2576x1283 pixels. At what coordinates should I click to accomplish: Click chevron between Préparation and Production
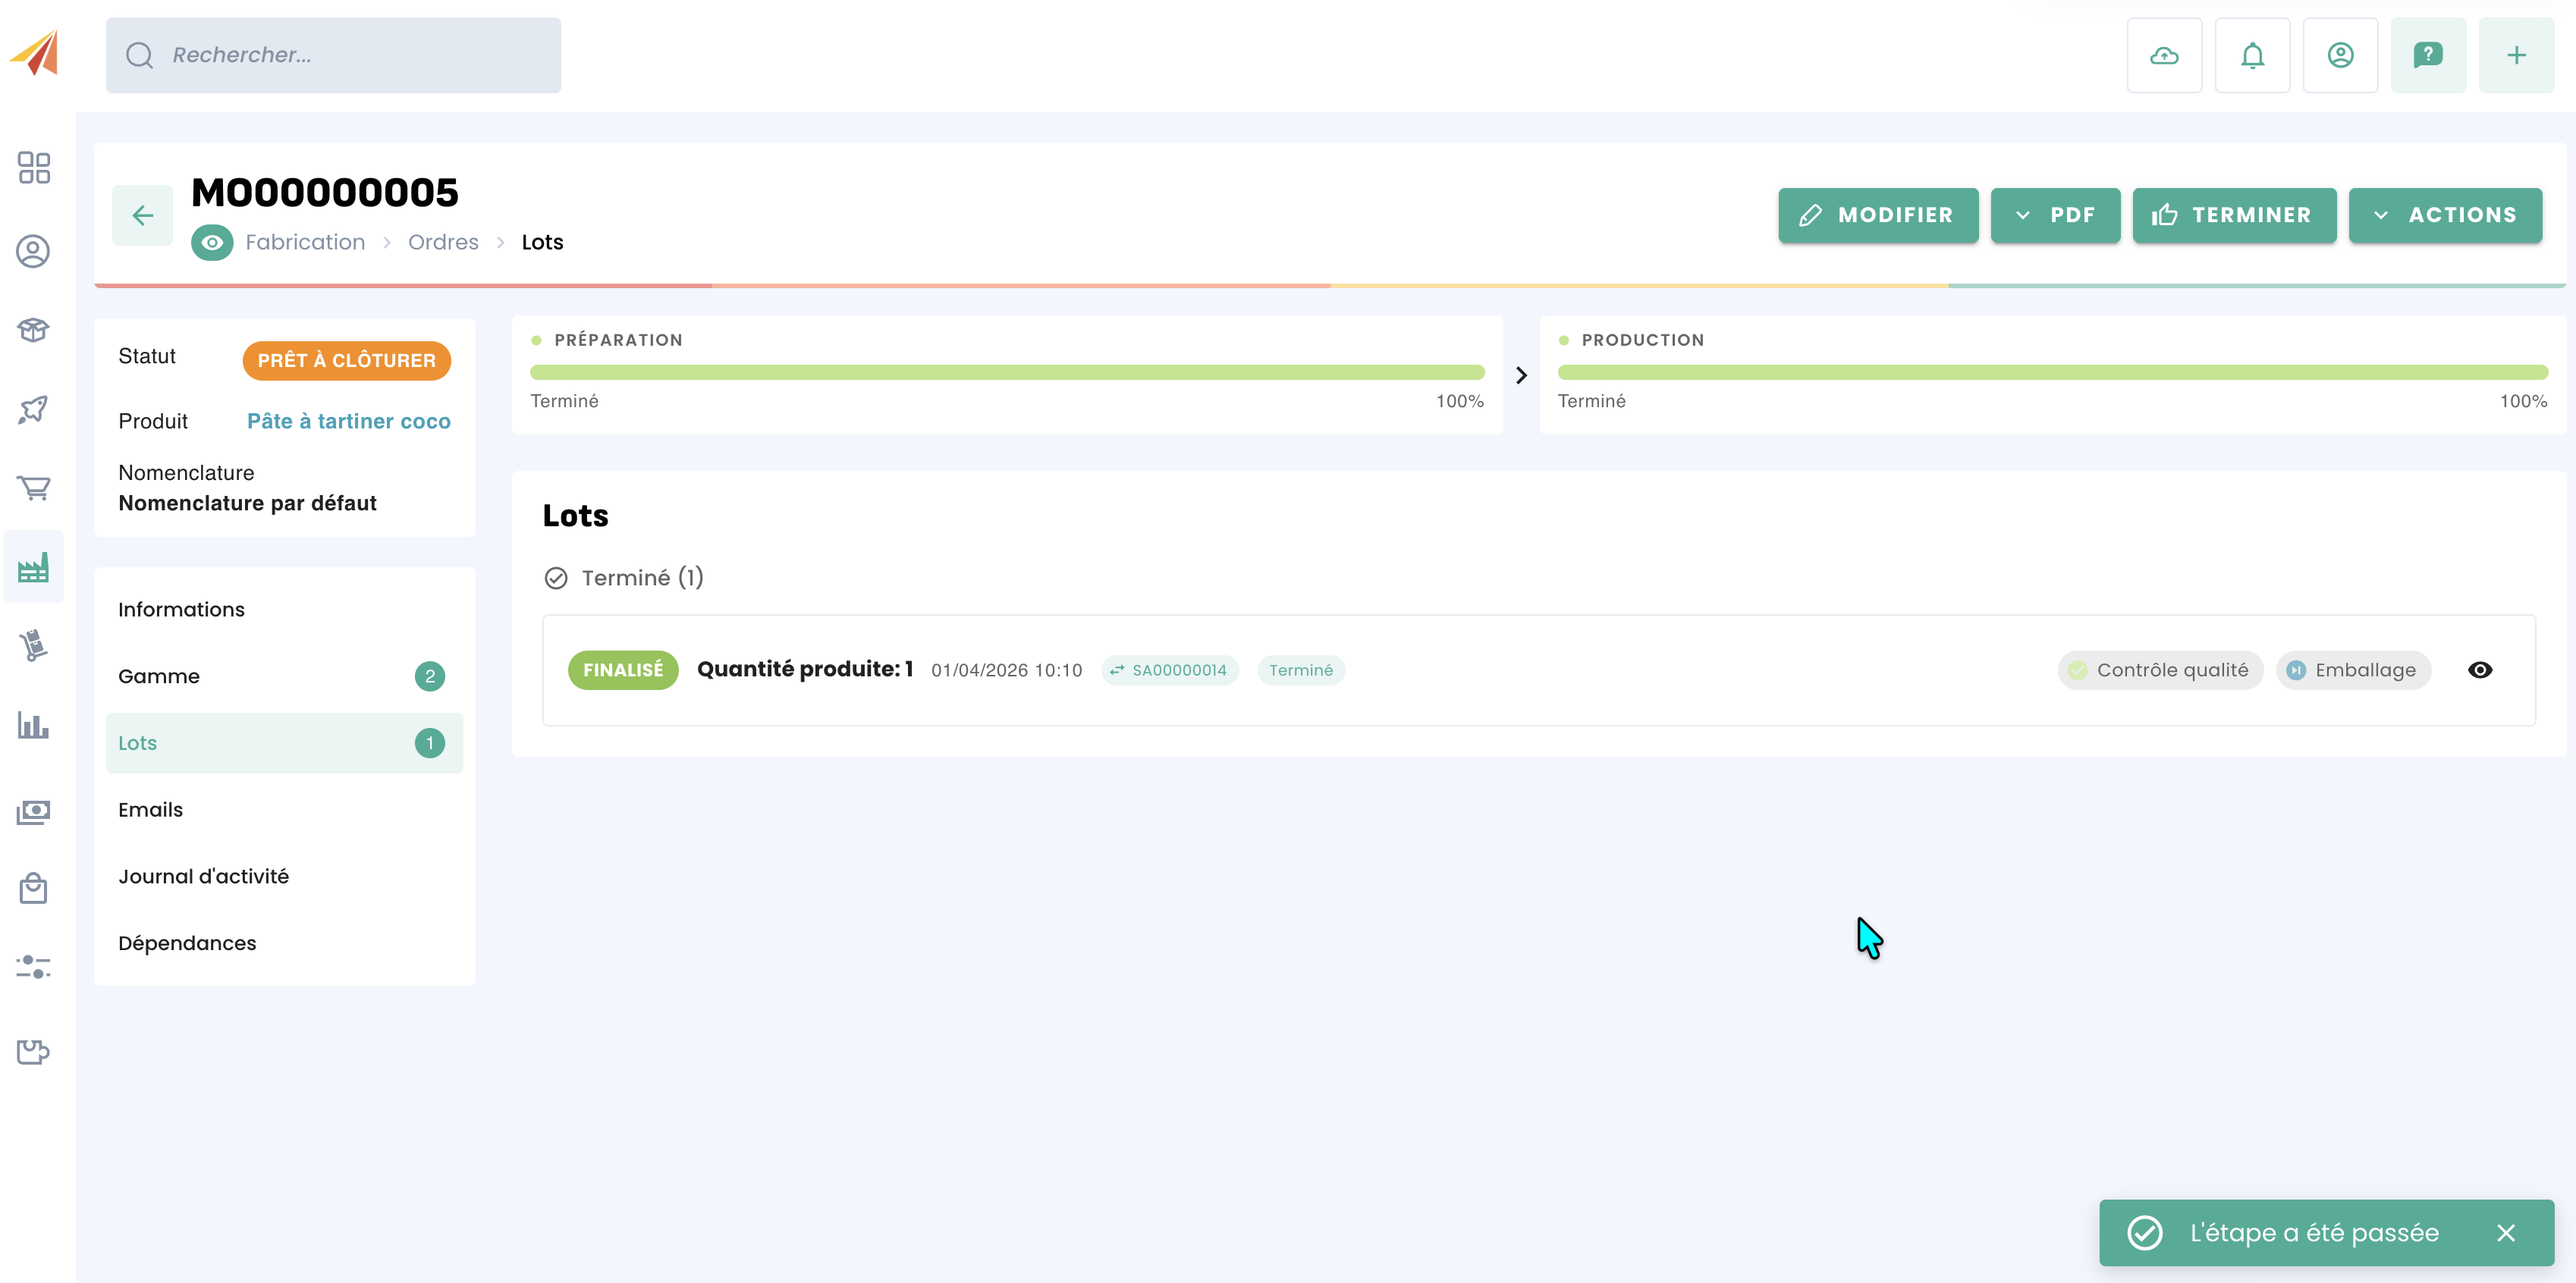tap(1520, 375)
